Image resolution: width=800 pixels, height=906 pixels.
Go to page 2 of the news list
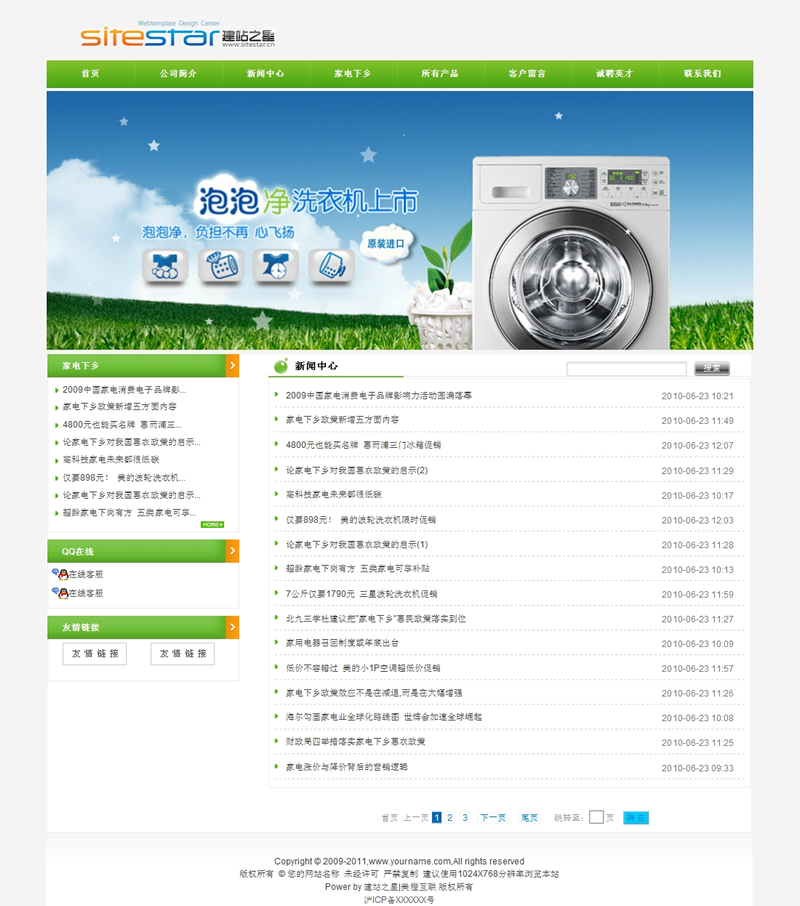pyautogui.click(x=450, y=817)
